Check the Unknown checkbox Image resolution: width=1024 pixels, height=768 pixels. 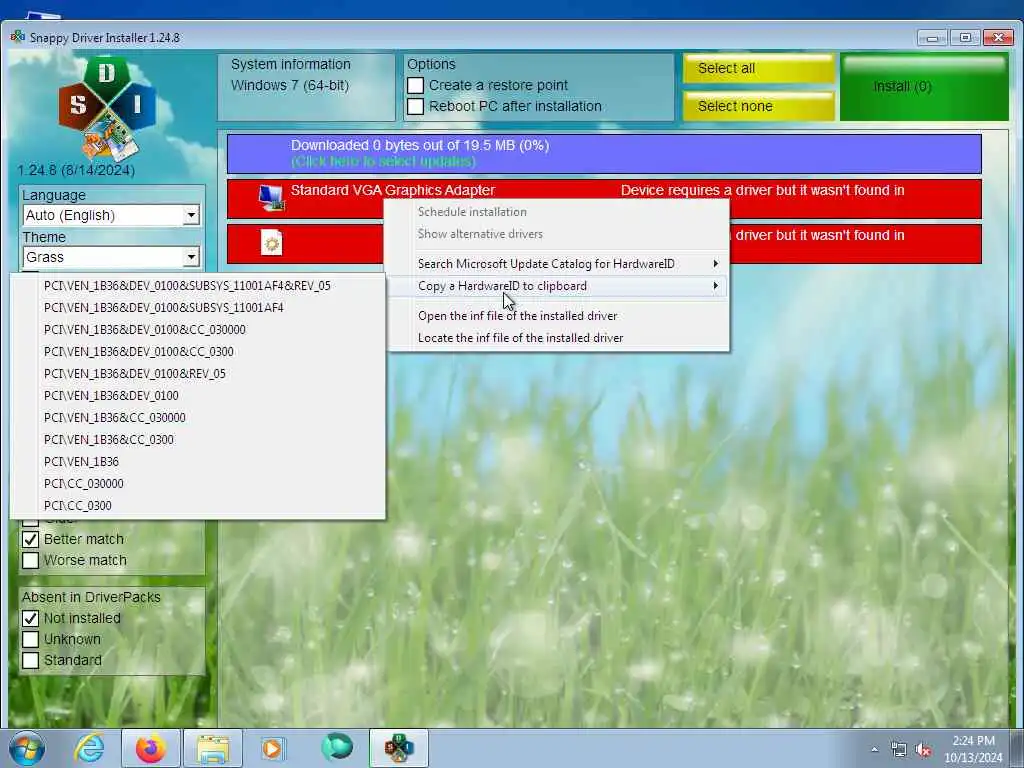(x=30, y=639)
